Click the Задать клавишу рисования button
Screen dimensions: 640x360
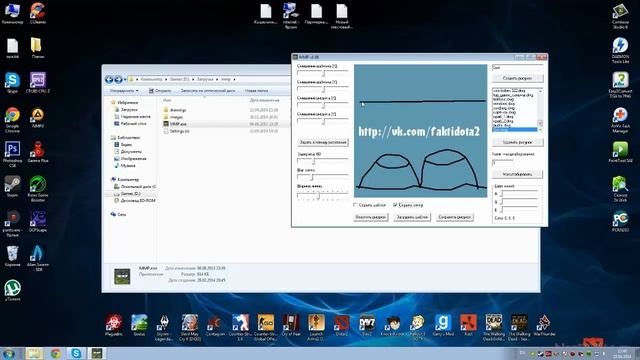pos(323,142)
